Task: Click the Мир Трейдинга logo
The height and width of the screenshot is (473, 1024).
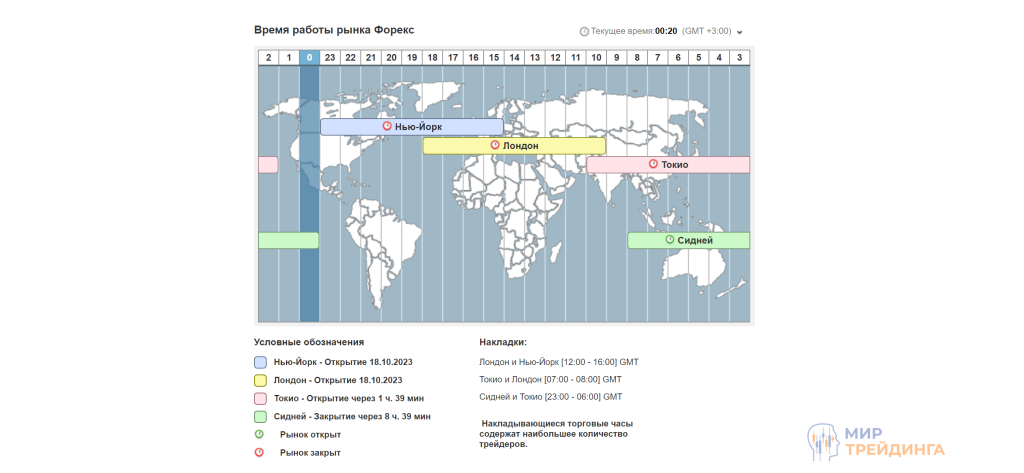Action: [x=877, y=441]
